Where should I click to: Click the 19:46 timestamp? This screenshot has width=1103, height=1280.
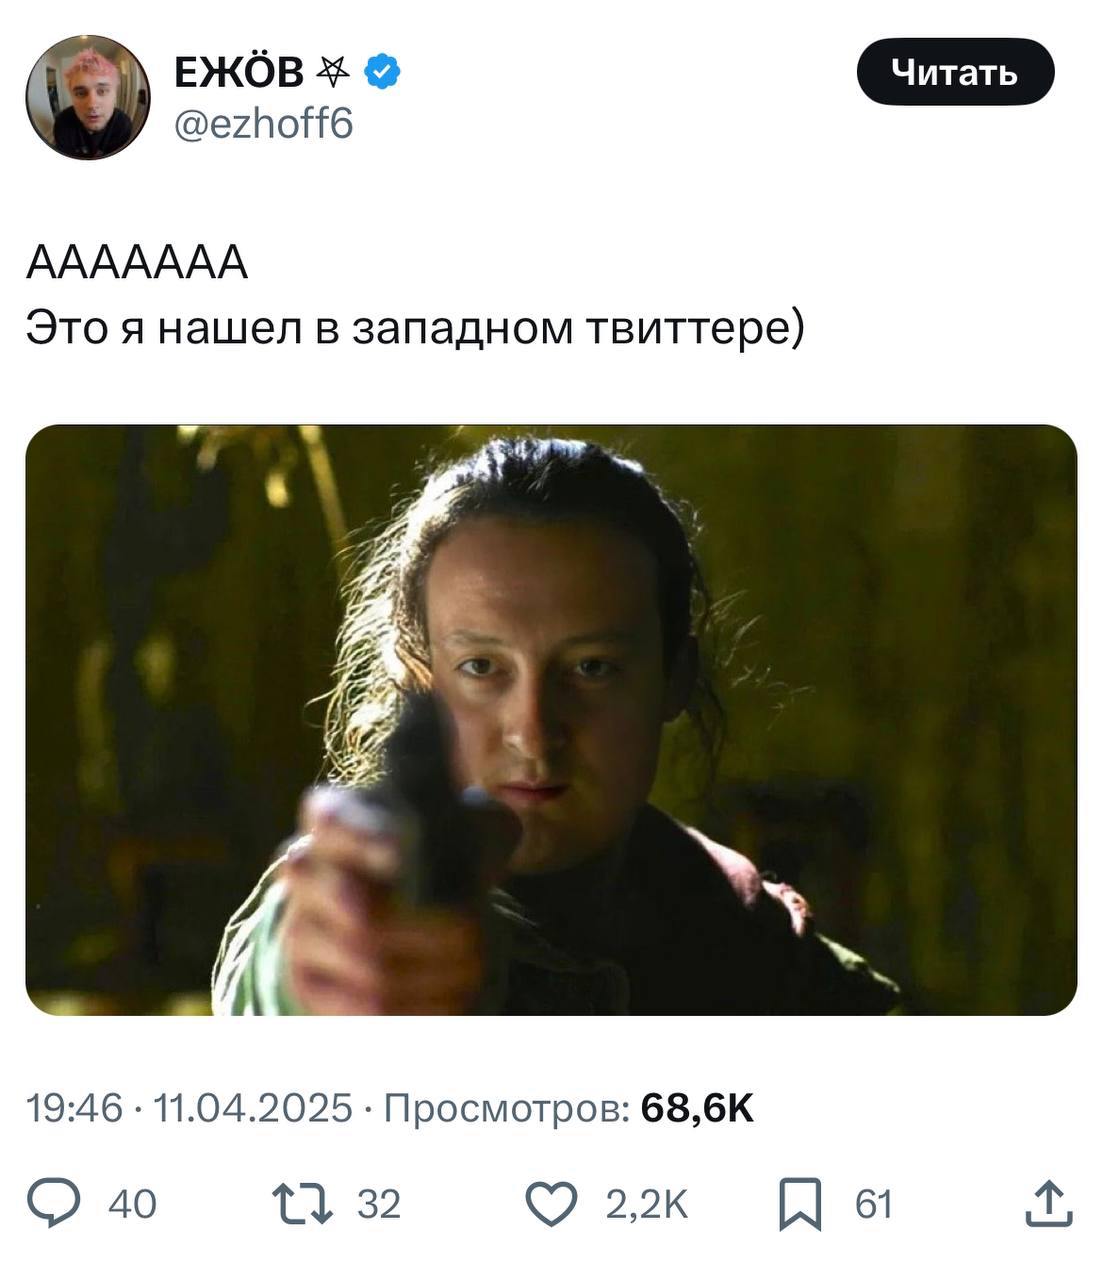click(75, 1108)
